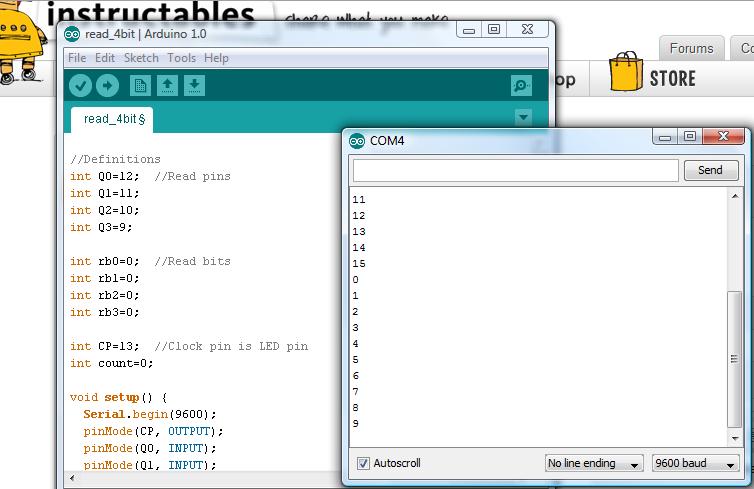Open Serial Monitor via the magnifier icon
754x489 pixels.
521,86
